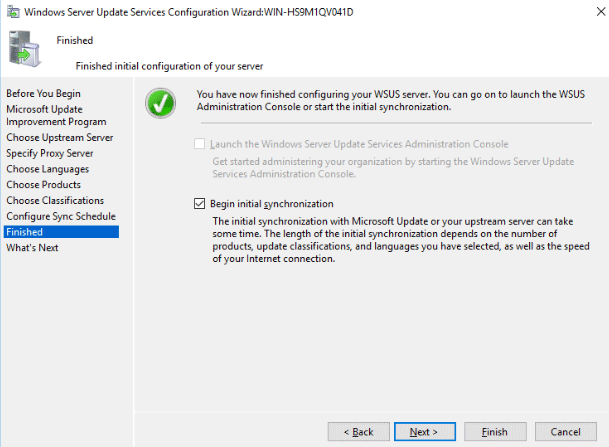Select Microsoft Update Improvement Program step

[x=56, y=115]
